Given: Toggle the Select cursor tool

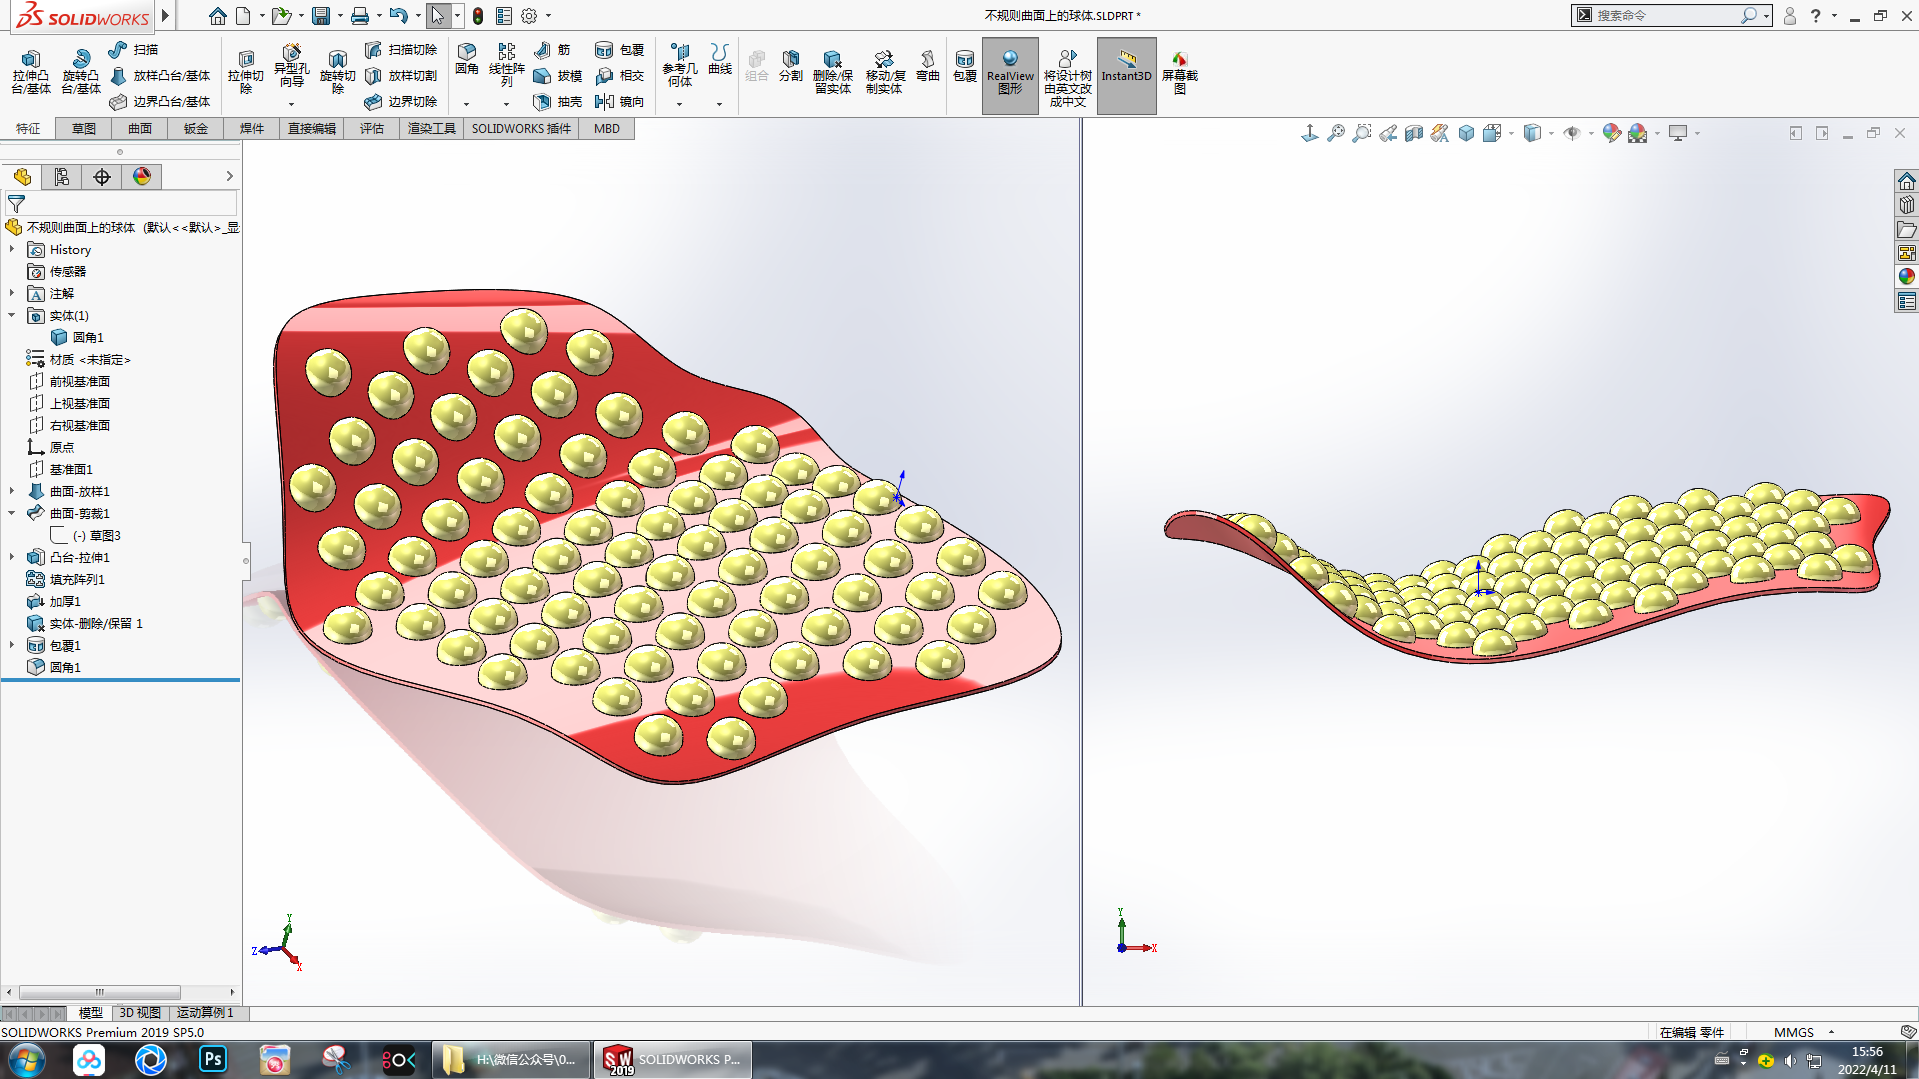Looking at the screenshot, I should pyautogui.click(x=438, y=16).
